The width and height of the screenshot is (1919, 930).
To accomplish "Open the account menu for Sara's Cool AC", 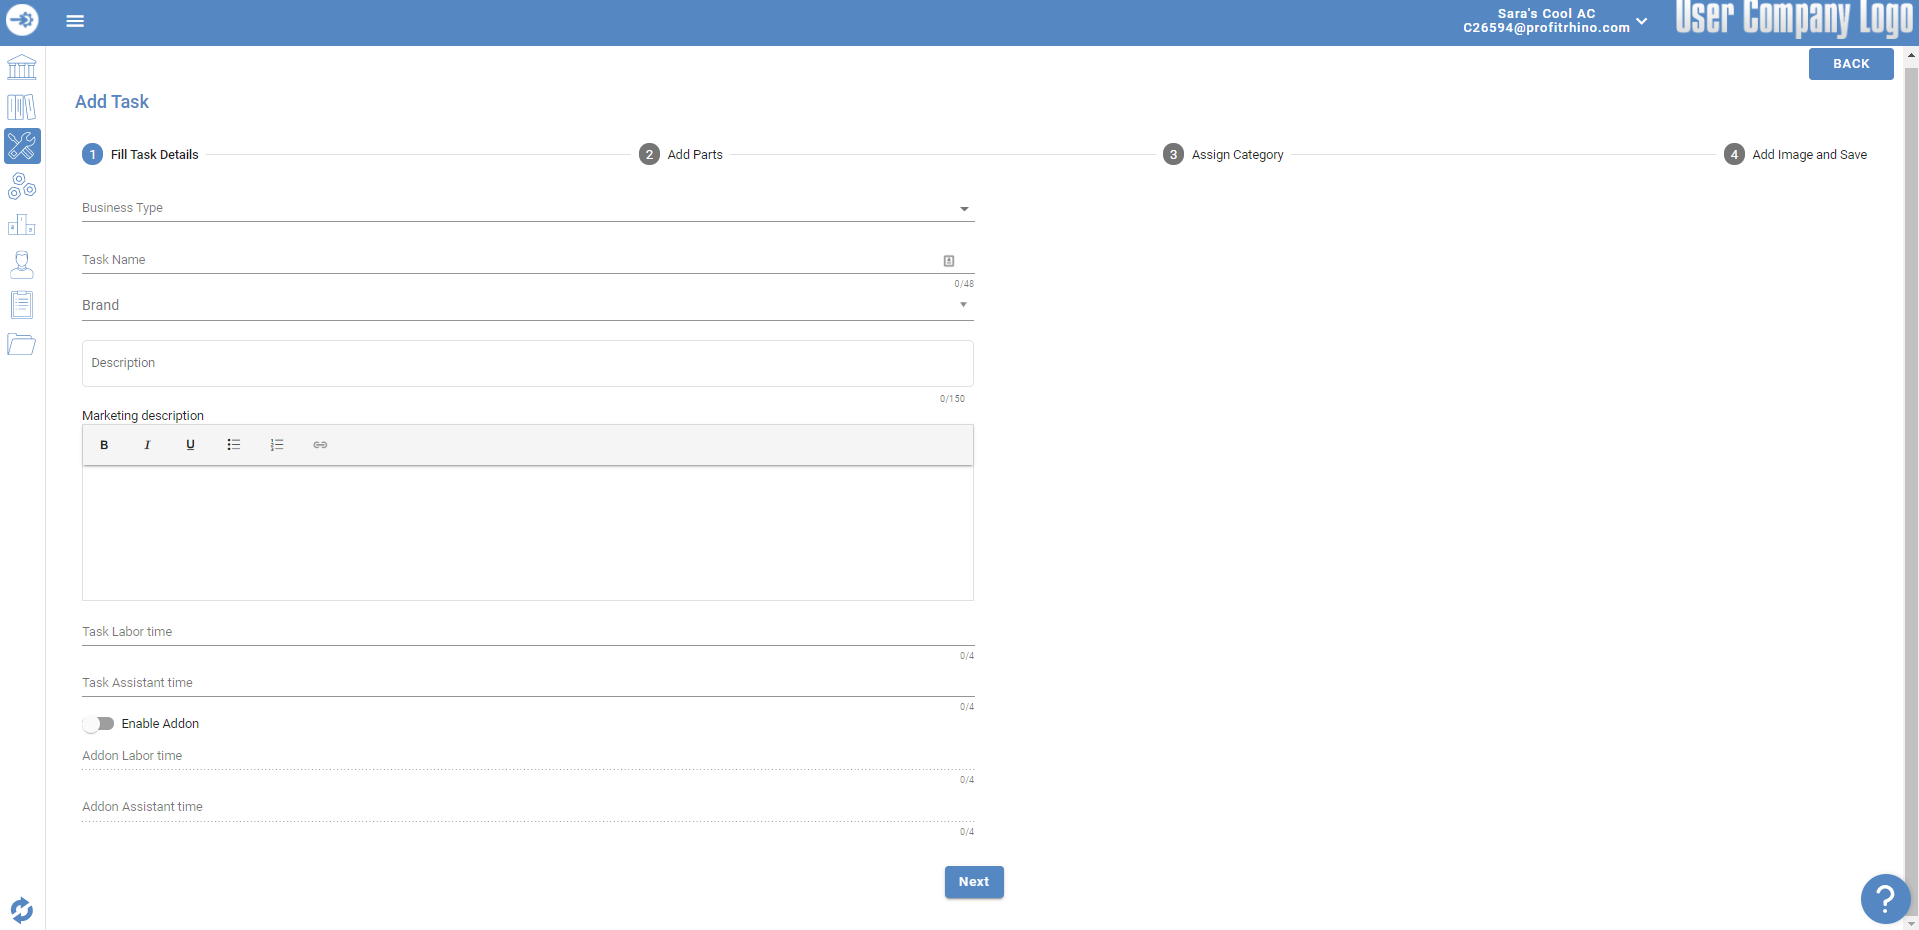I will coord(1640,20).
